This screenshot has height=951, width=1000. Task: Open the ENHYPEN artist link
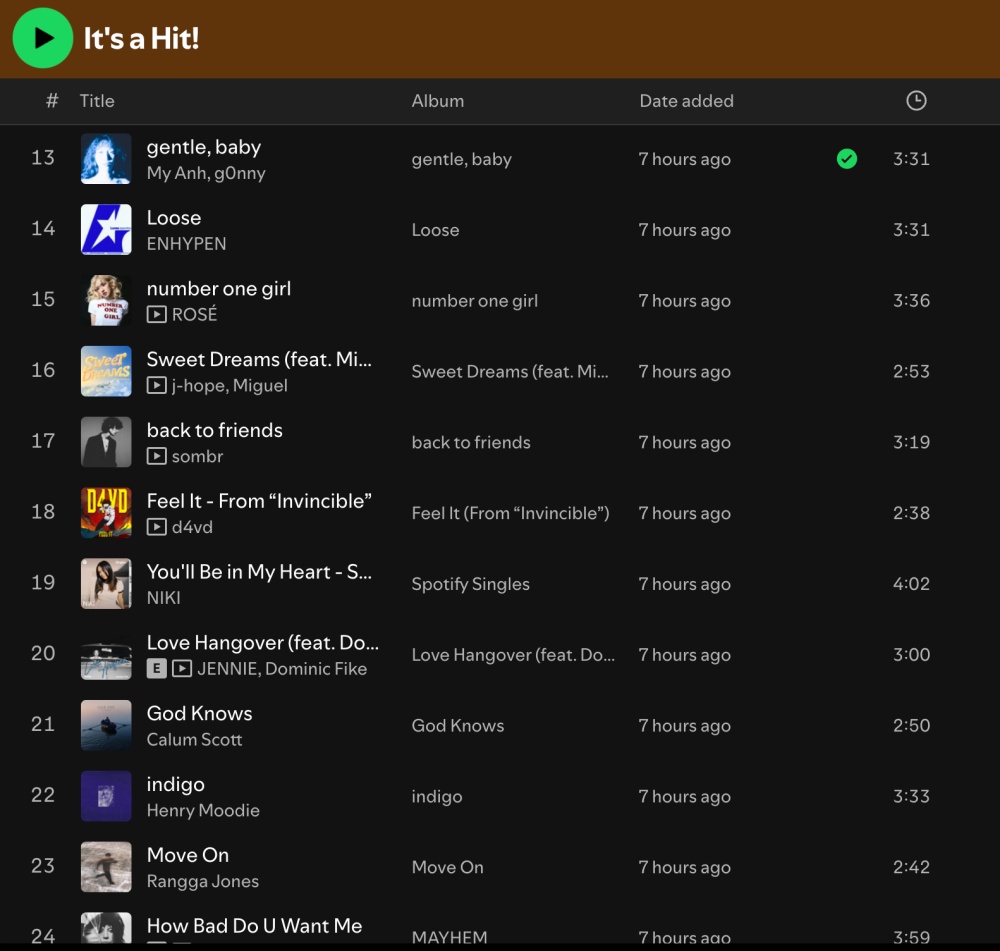coord(186,244)
